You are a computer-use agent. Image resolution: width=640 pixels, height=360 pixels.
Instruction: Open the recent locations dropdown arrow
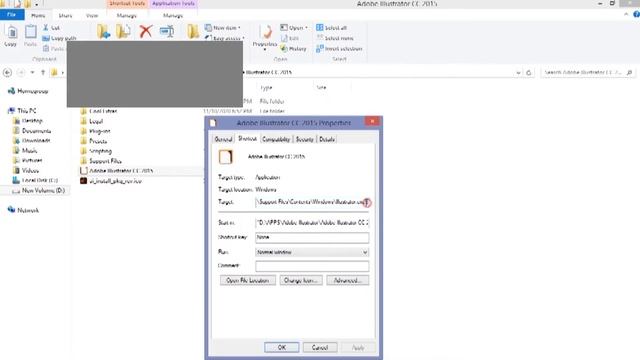click(32, 73)
